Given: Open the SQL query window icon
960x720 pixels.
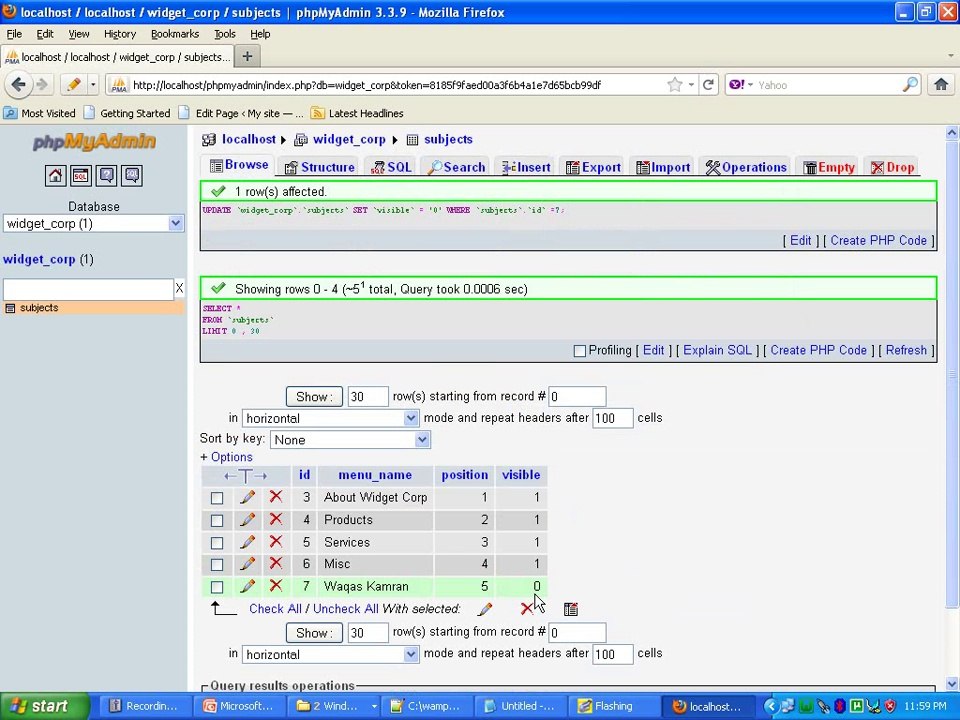Looking at the screenshot, I should pyautogui.click(x=81, y=176).
